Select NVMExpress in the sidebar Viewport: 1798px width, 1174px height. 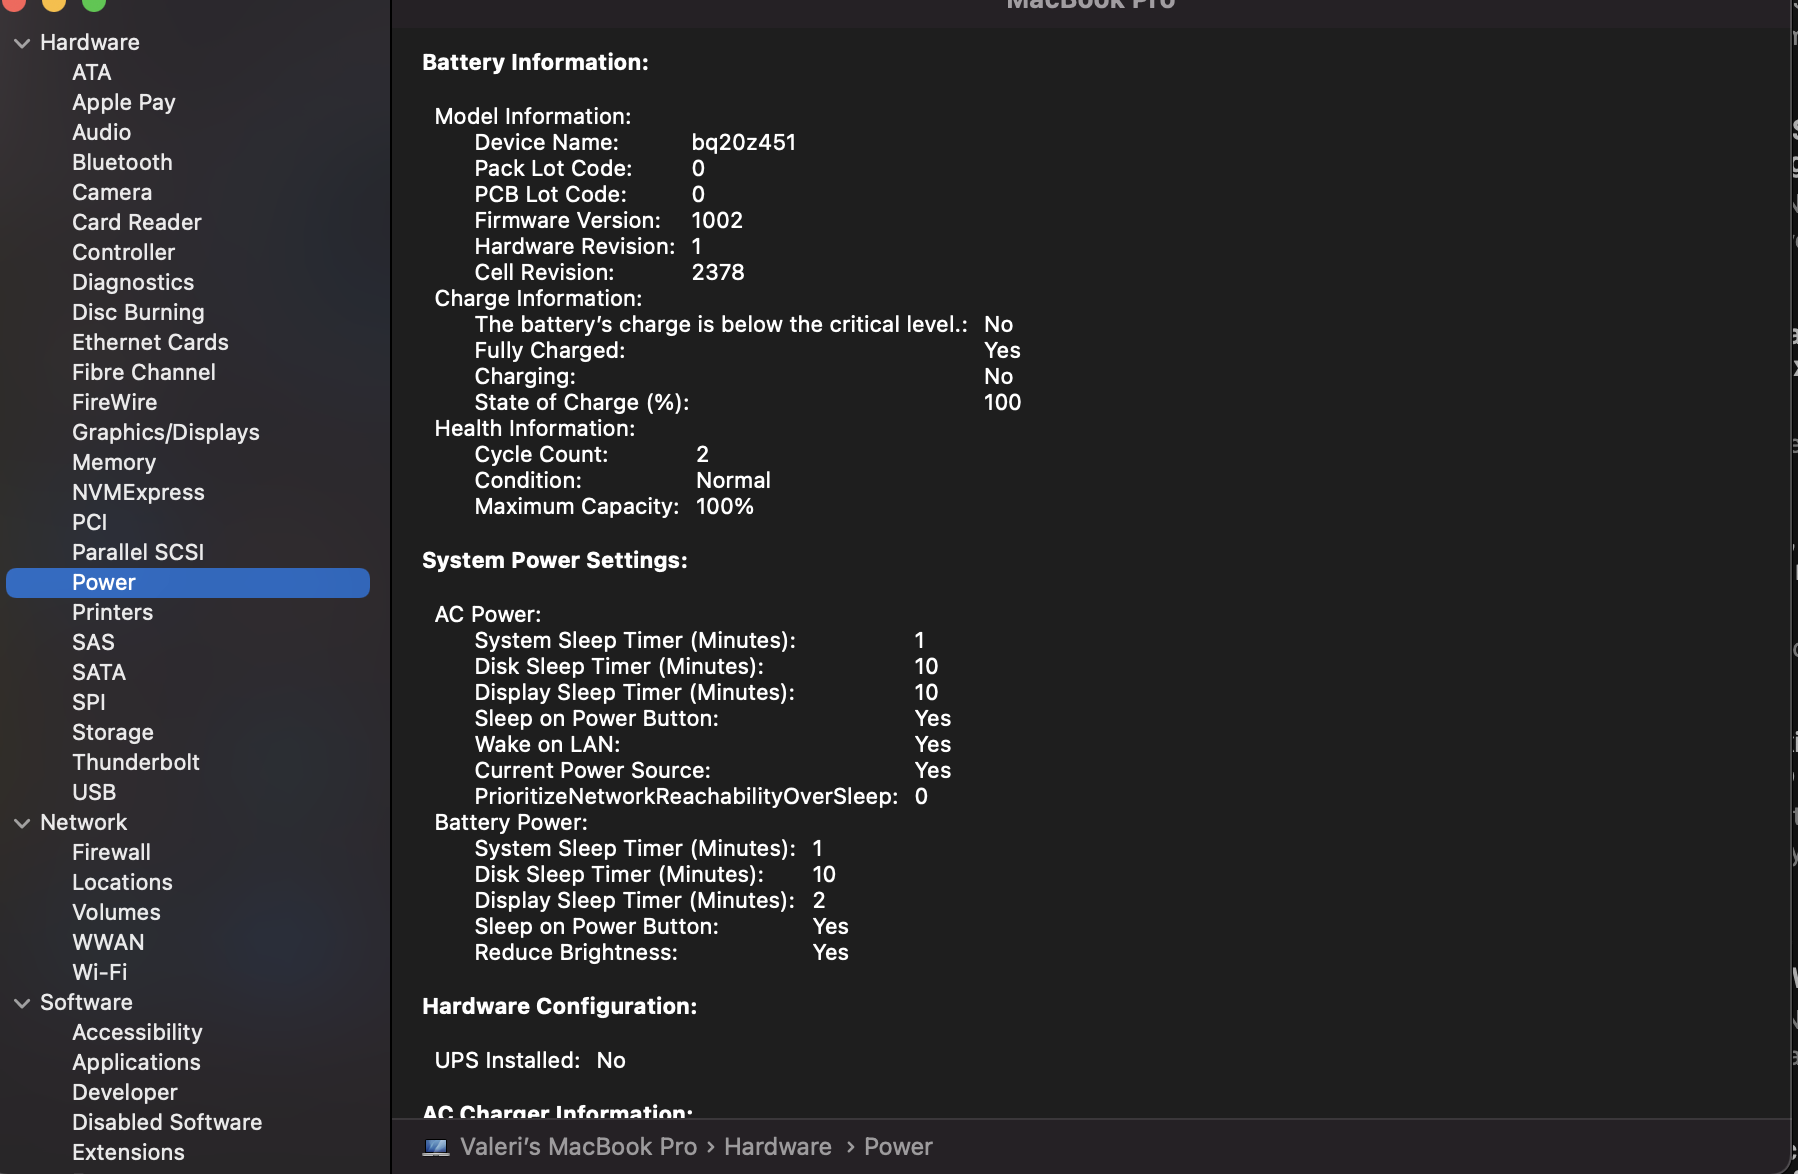138,492
